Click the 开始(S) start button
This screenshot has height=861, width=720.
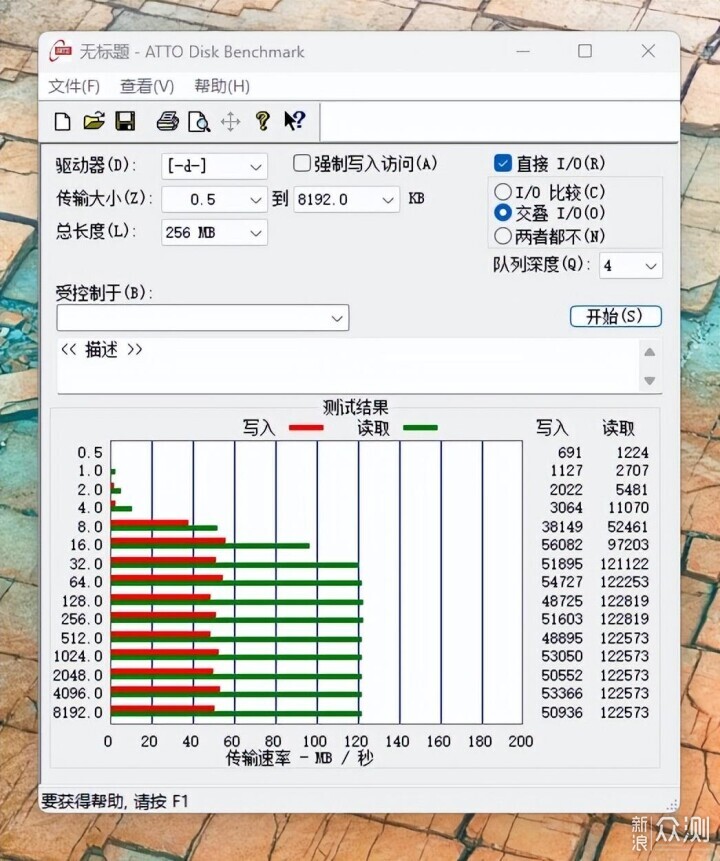616,316
